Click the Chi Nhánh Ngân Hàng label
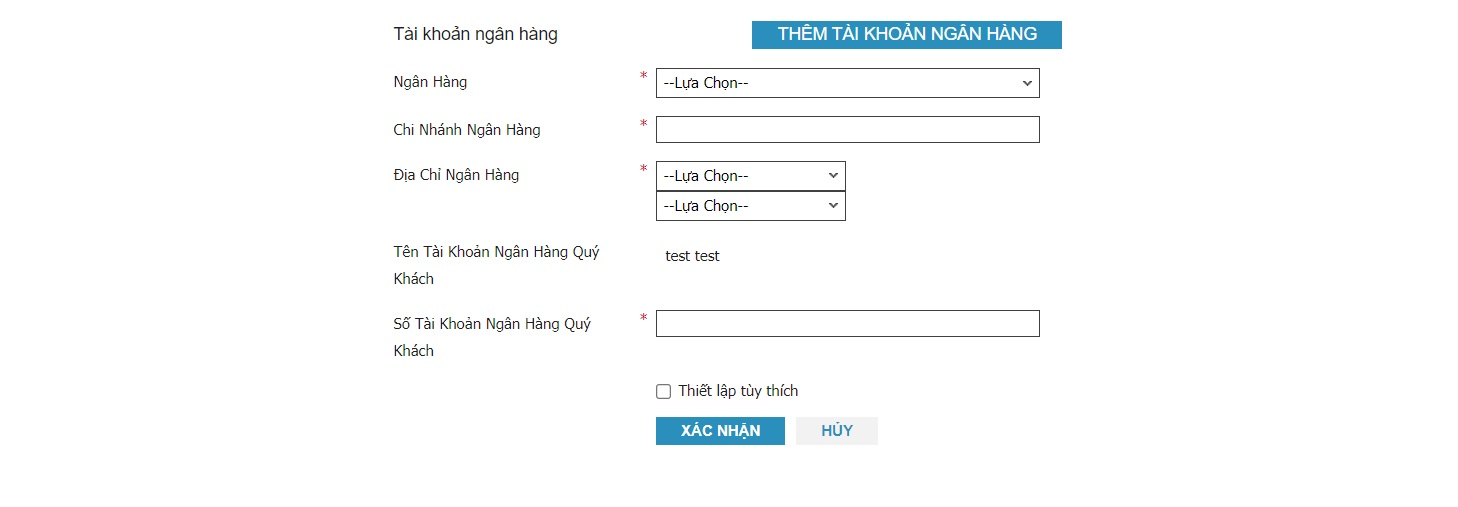 pyautogui.click(x=467, y=130)
